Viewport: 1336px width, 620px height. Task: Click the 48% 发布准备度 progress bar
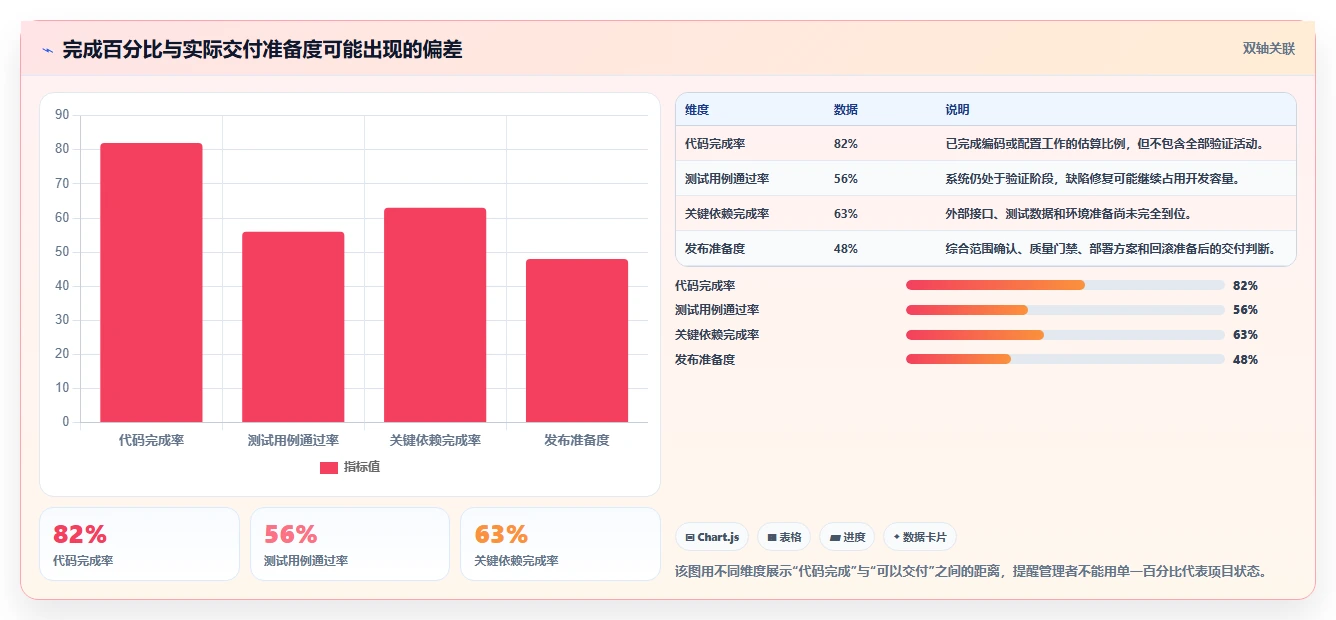point(1065,359)
